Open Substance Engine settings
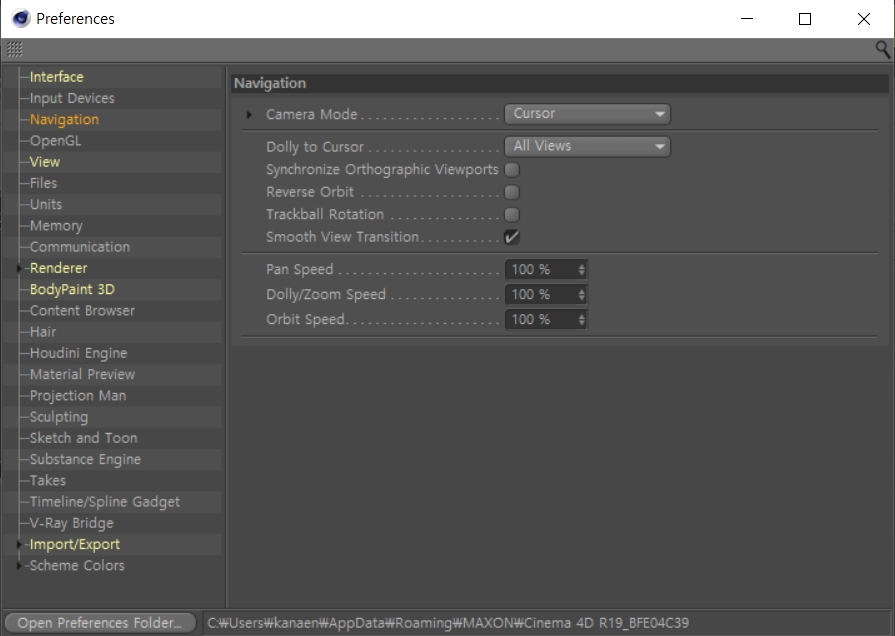 pyautogui.click(x=85, y=460)
